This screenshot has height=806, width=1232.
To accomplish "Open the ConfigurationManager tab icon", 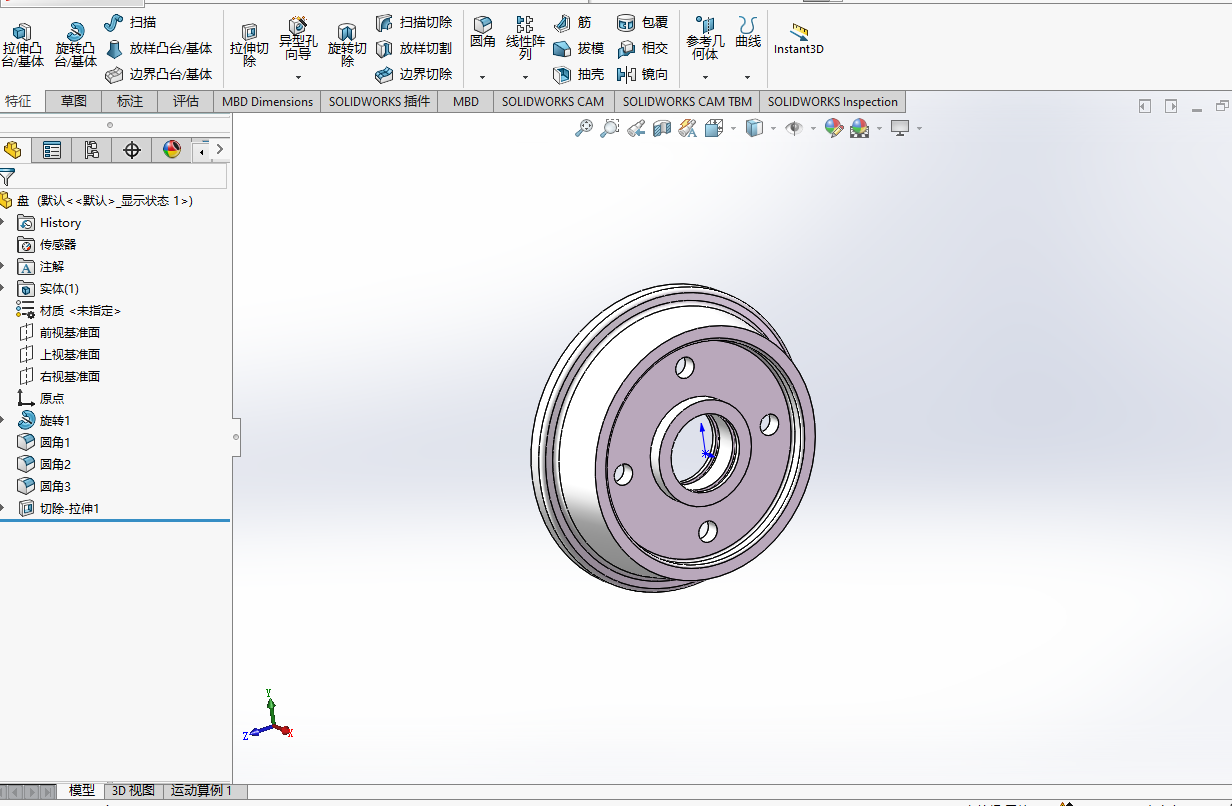I will 92,150.
